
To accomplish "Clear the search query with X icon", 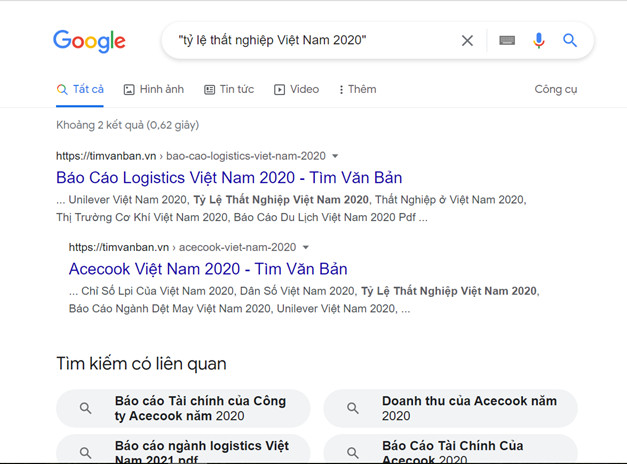I will [x=467, y=40].
